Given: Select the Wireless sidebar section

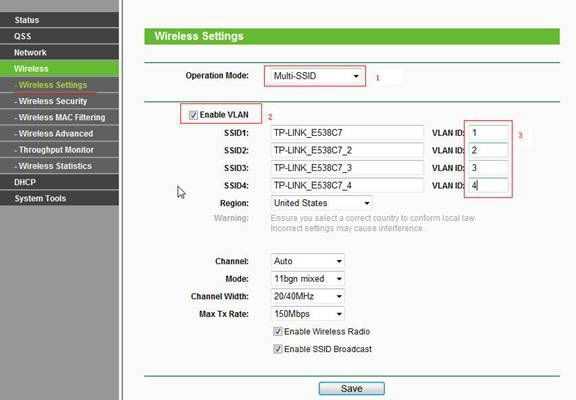Looking at the screenshot, I should (x=59, y=68).
